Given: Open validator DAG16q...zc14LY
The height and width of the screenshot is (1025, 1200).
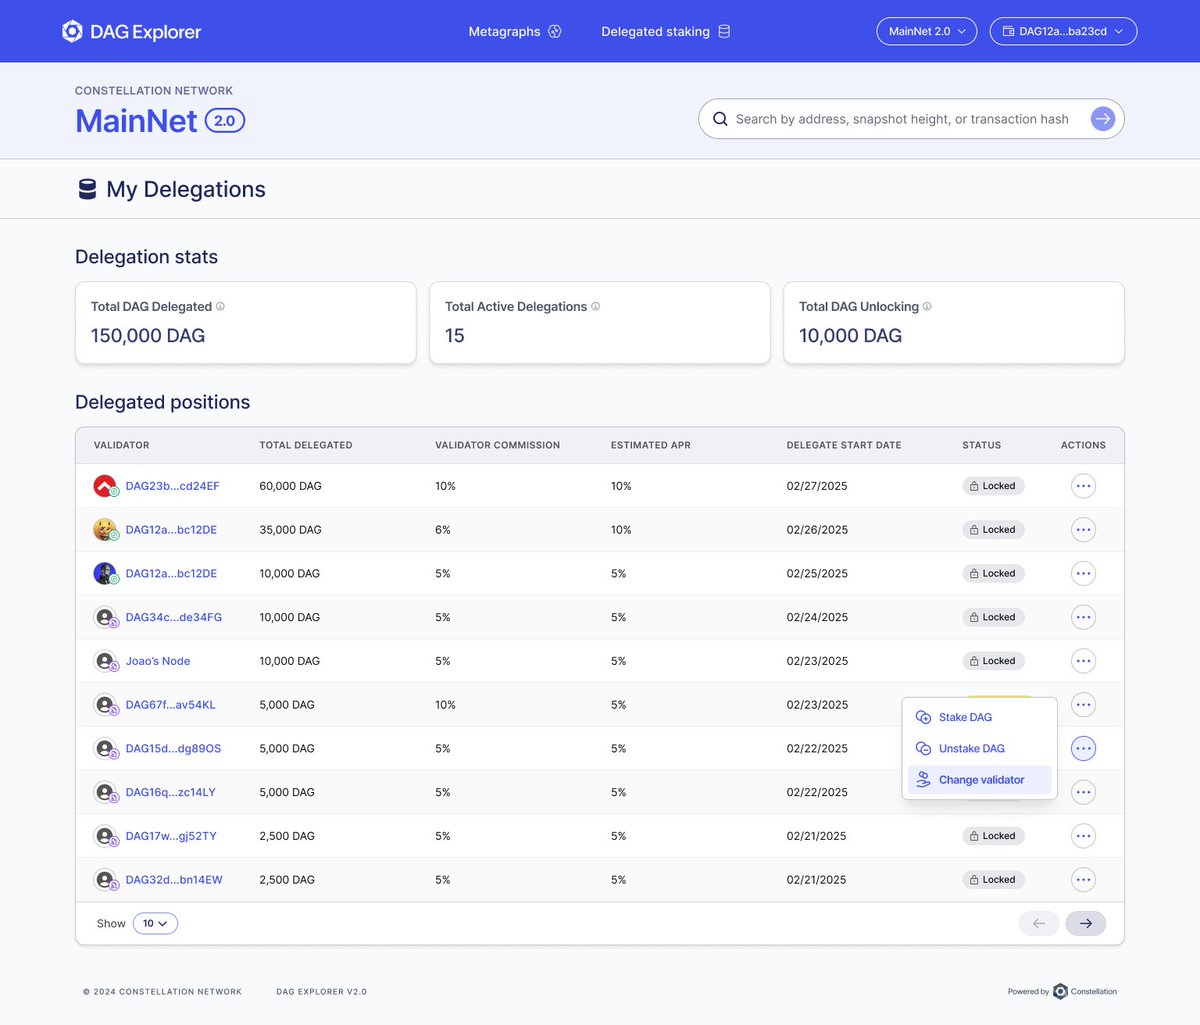Looking at the screenshot, I should [170, 792].
